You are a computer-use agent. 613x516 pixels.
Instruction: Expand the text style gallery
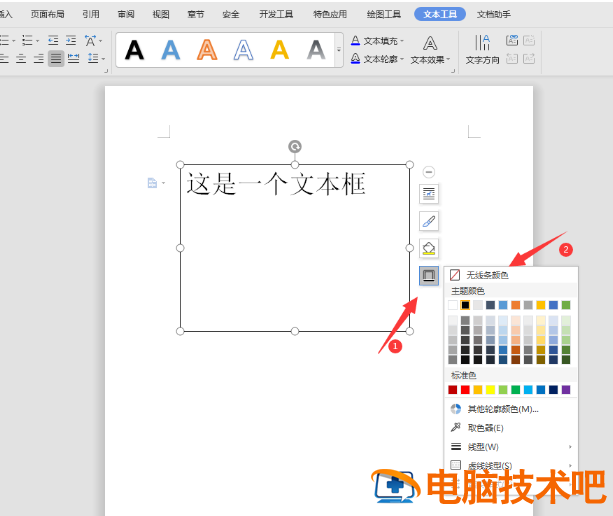click(x=339, y=50)
